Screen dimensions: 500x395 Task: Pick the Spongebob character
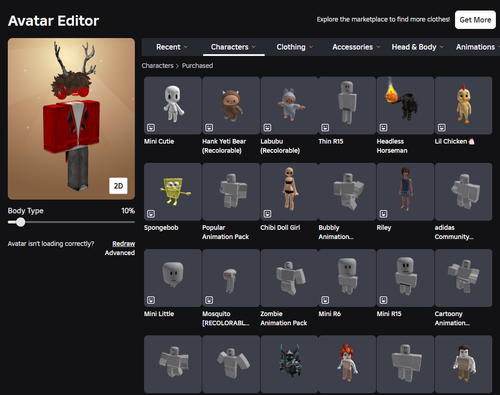click(173, 192)
